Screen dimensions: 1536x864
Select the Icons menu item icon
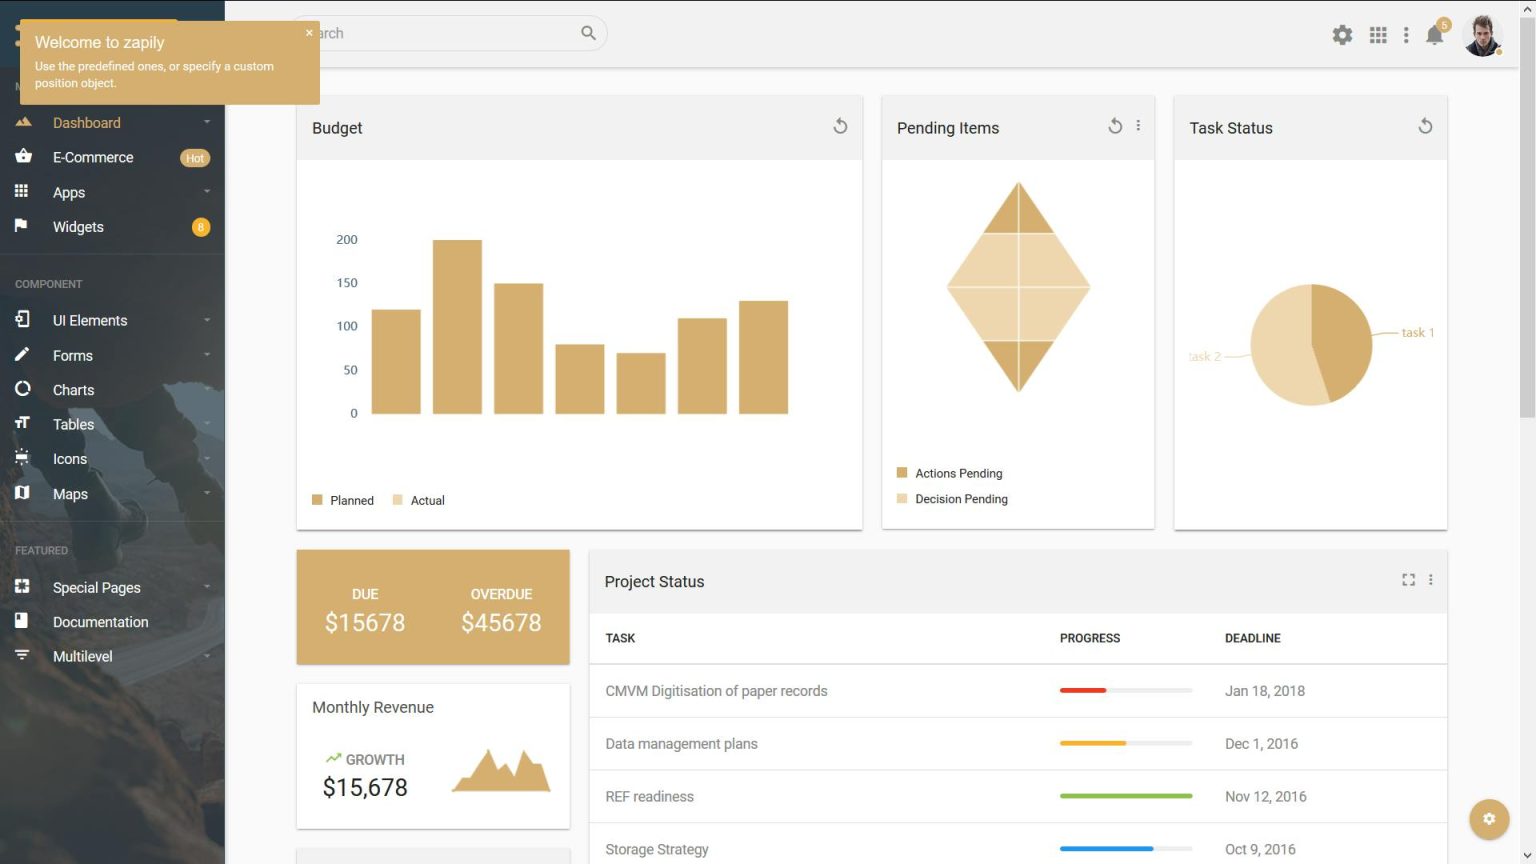click(22, 457)
